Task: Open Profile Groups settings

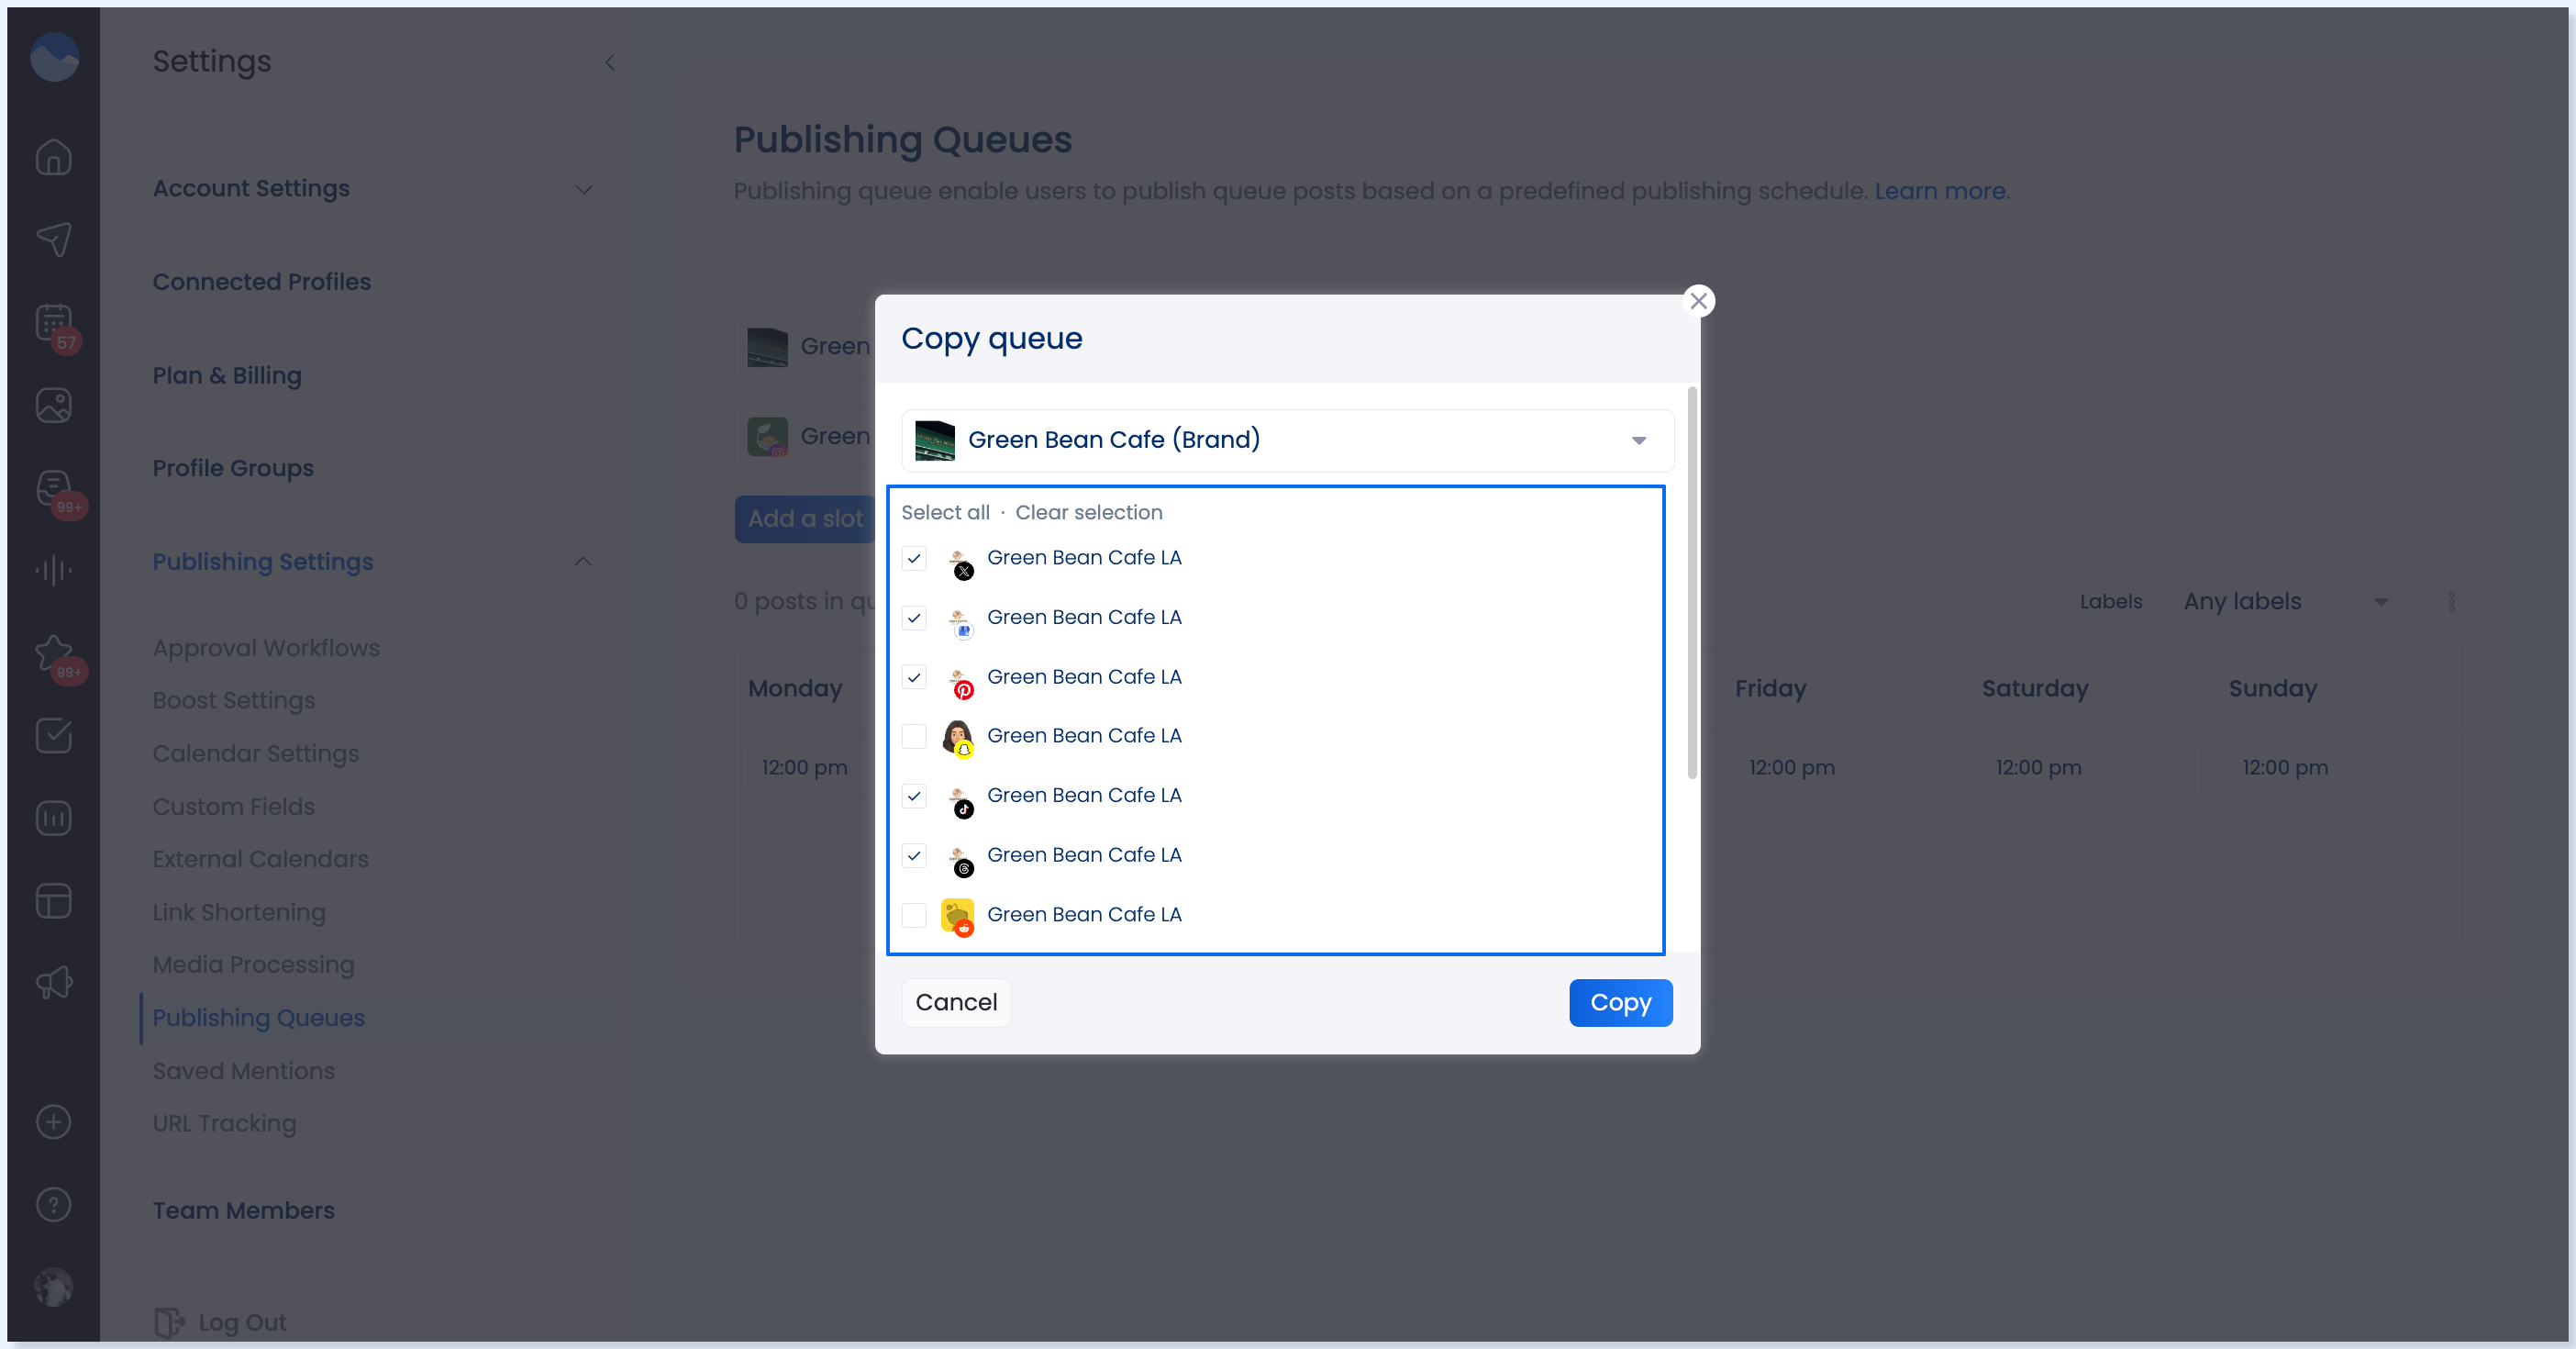Action: pos(233,468)
